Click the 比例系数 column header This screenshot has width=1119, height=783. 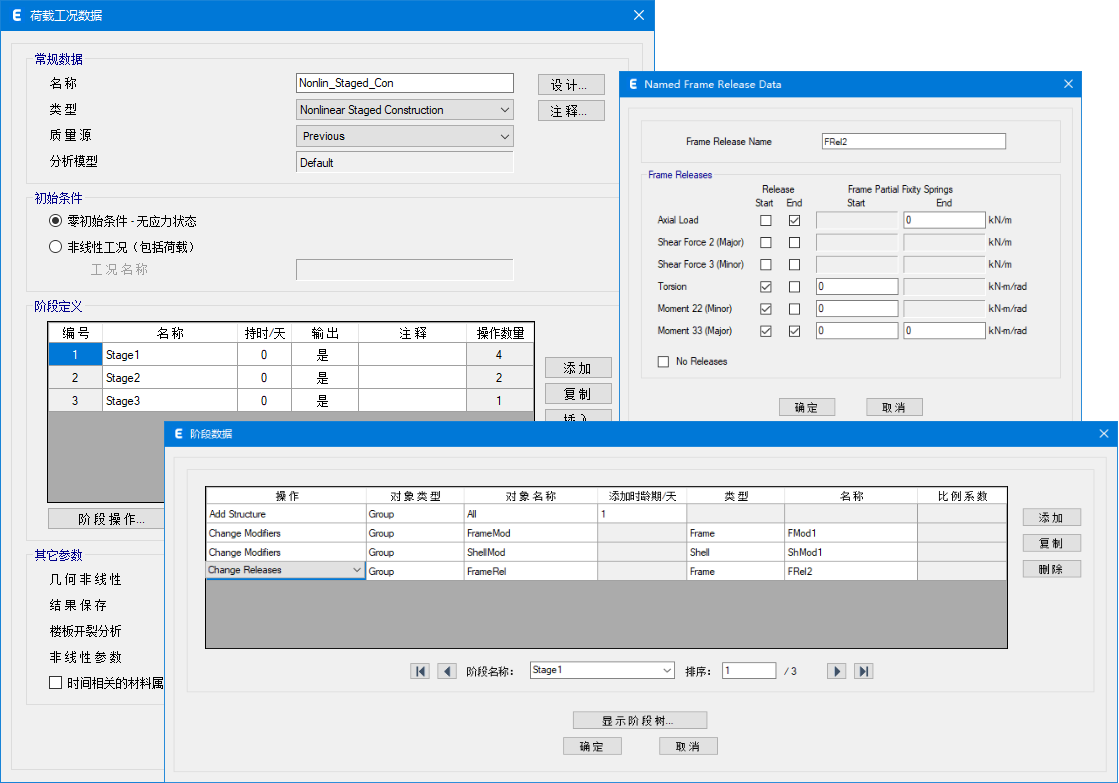point(962,496)
